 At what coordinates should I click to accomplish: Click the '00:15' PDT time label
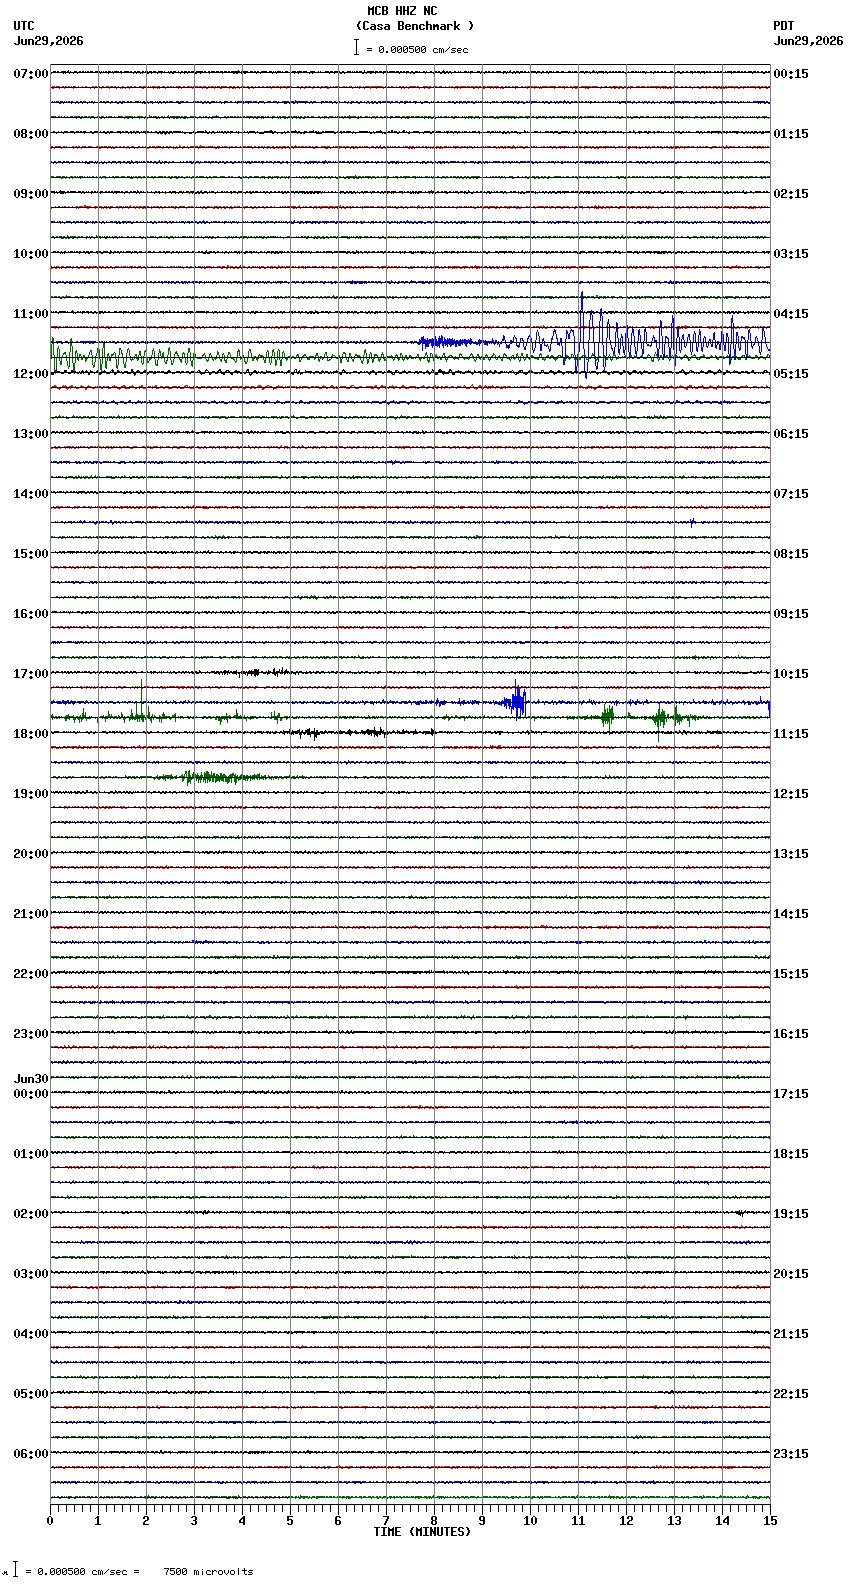791,74
